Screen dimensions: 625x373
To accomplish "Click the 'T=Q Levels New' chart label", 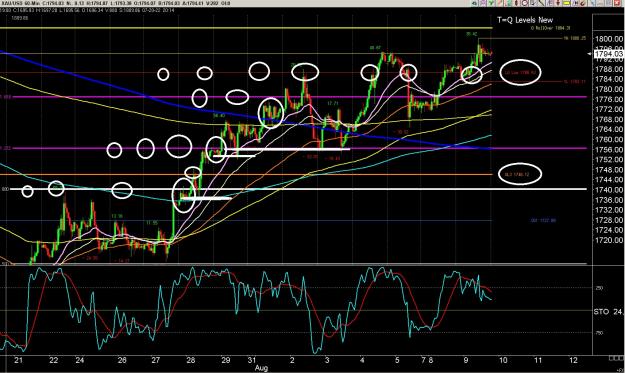I will coord(525,20).
